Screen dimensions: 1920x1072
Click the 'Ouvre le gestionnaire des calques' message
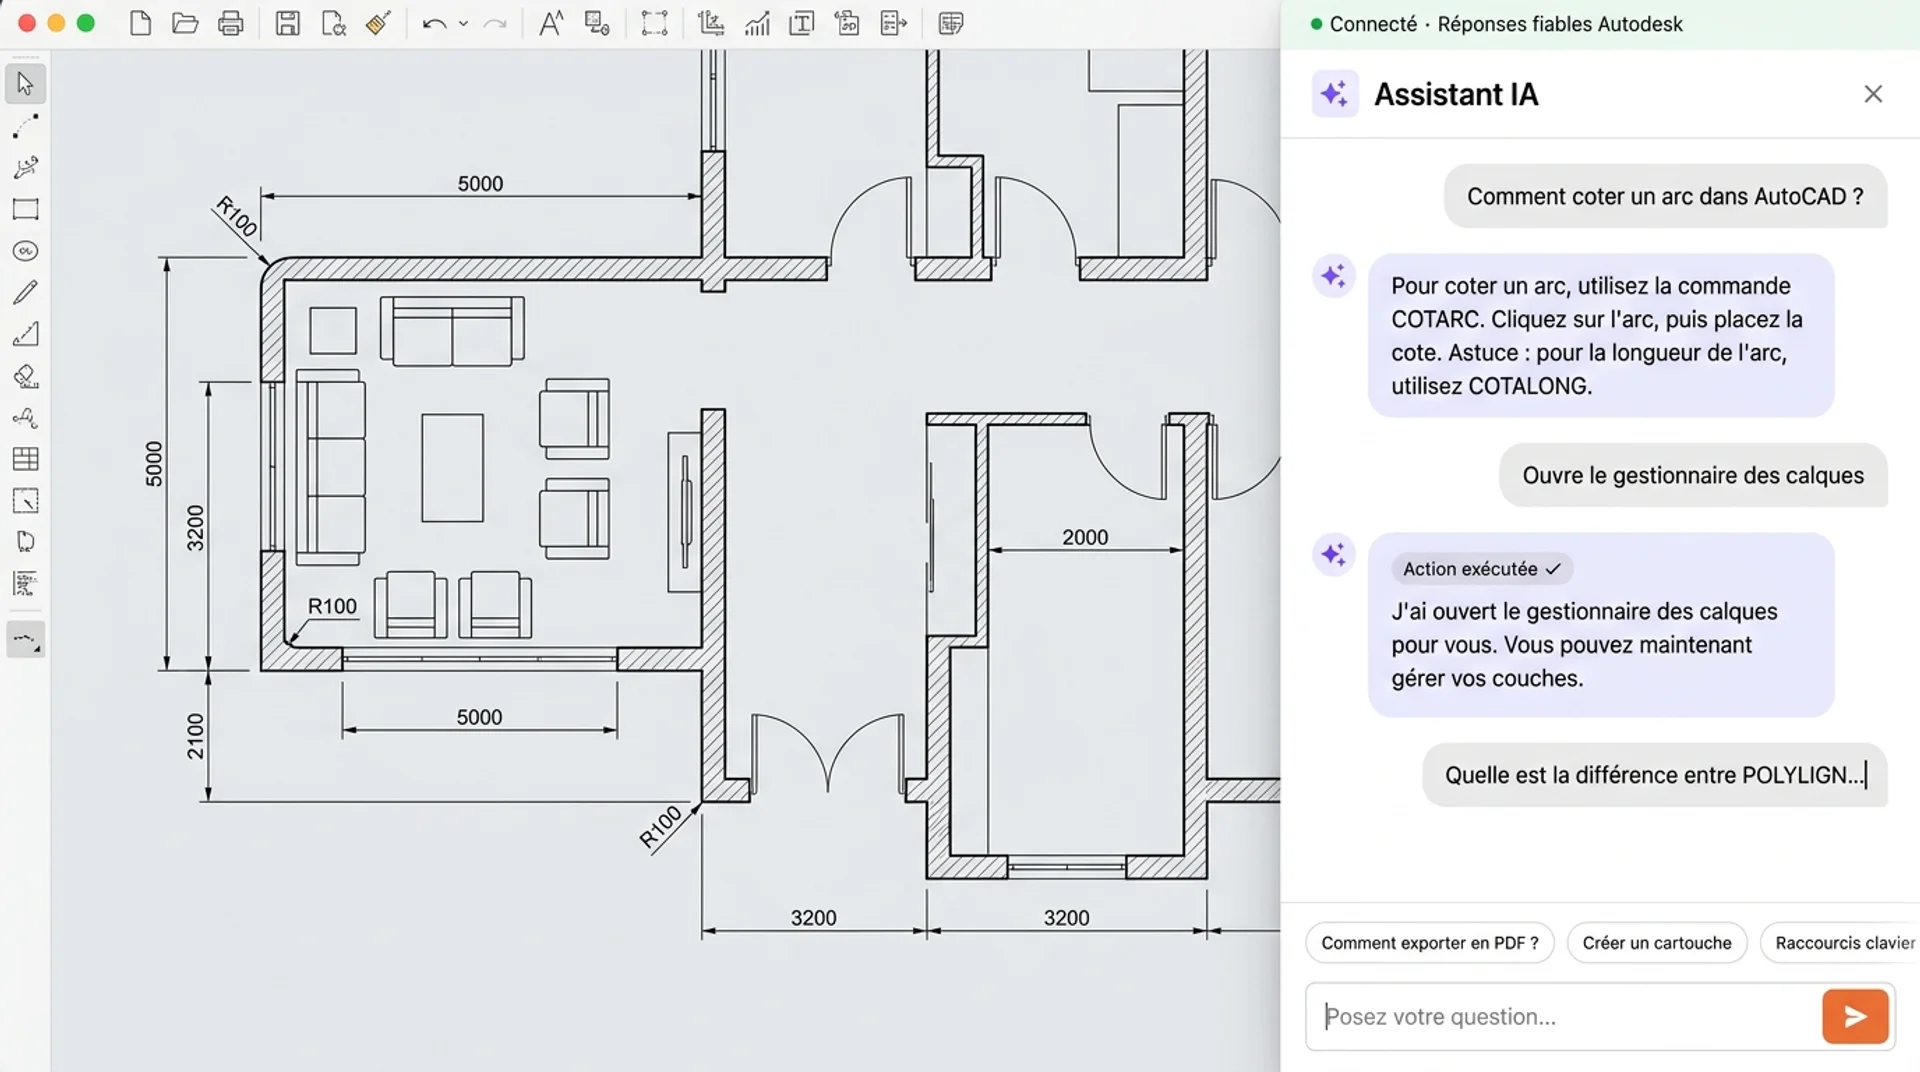click(x=1693, y=475)
